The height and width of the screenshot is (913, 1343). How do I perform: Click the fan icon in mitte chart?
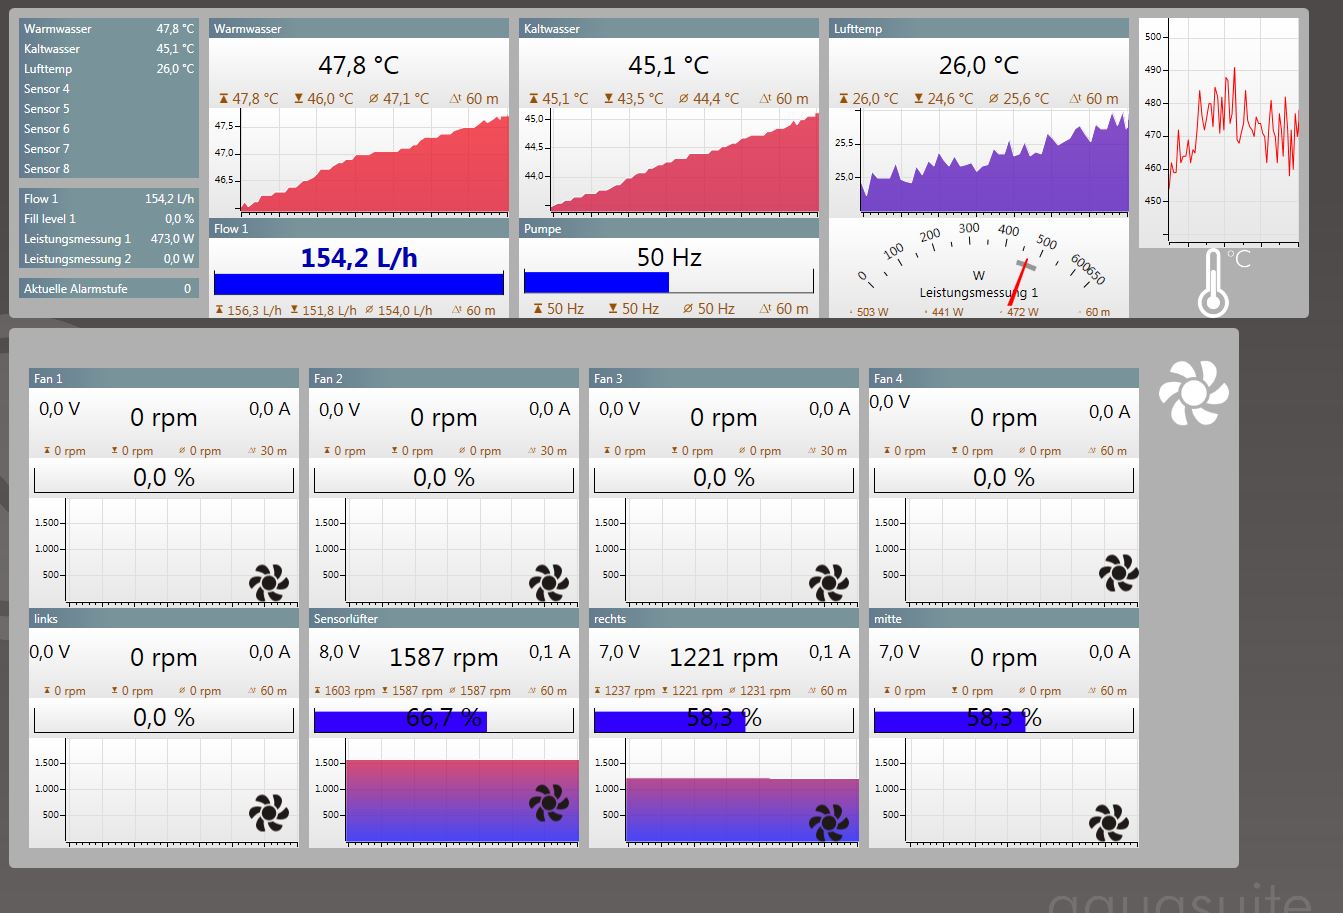click(1108, 823)
